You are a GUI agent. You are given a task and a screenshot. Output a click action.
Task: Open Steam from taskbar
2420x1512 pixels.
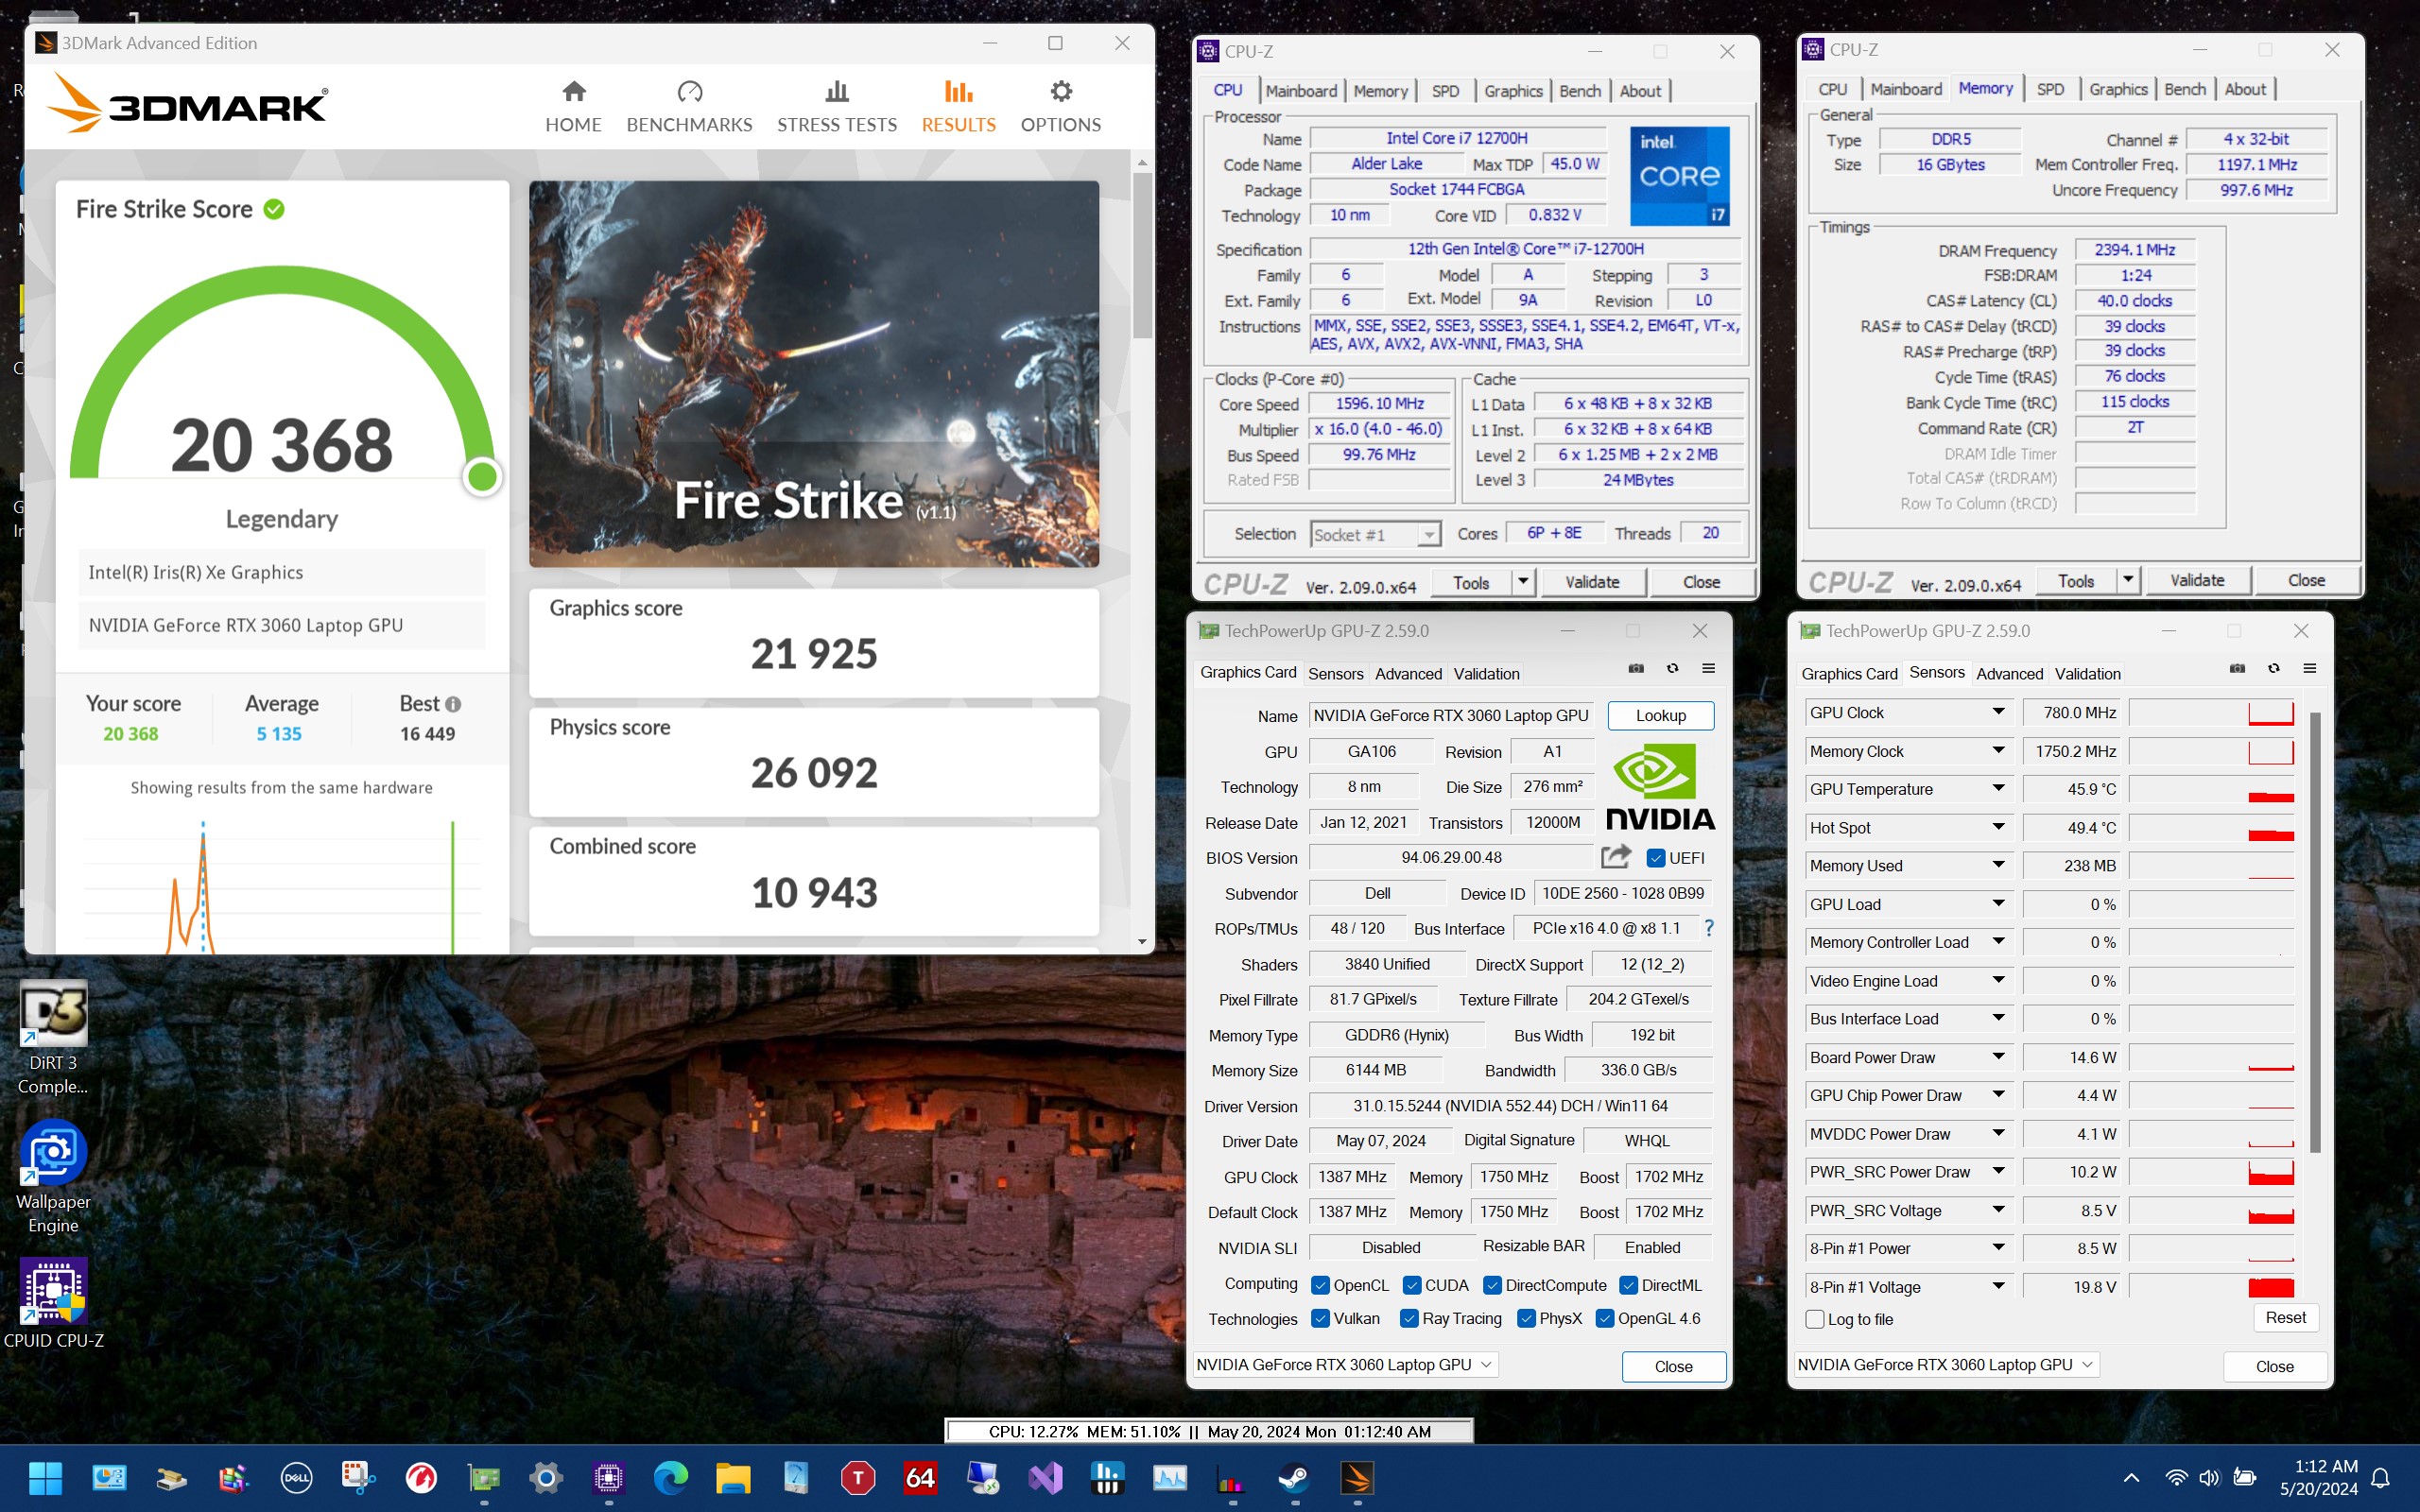pos(1294,1477)
